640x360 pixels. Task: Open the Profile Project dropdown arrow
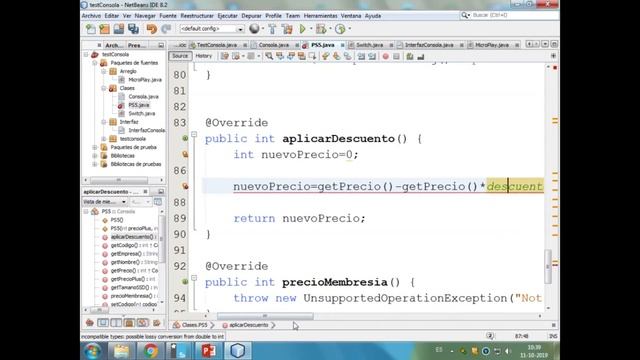coord(350,29)
